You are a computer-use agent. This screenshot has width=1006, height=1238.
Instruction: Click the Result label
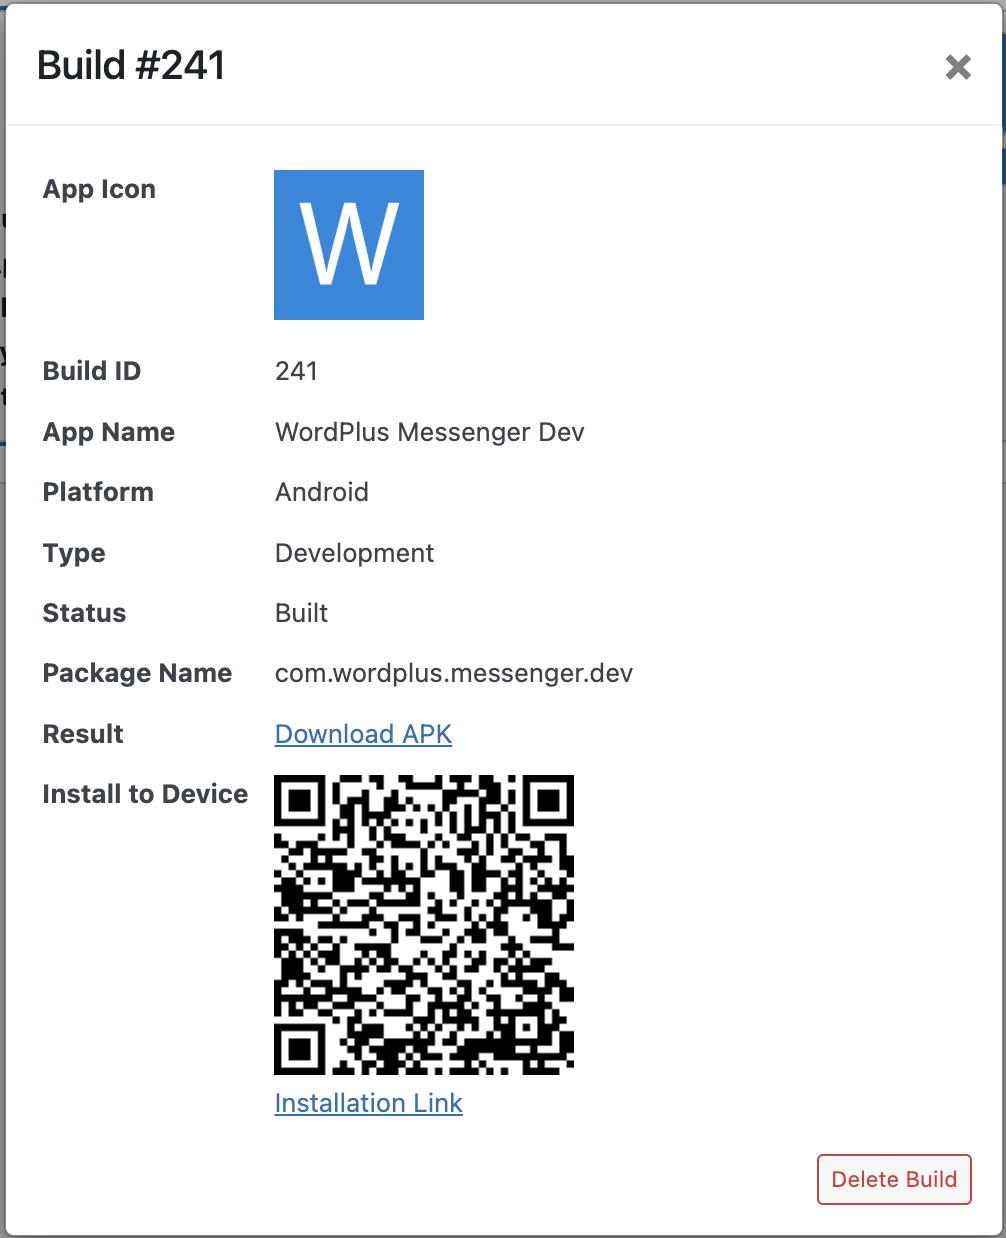(83, 734)
